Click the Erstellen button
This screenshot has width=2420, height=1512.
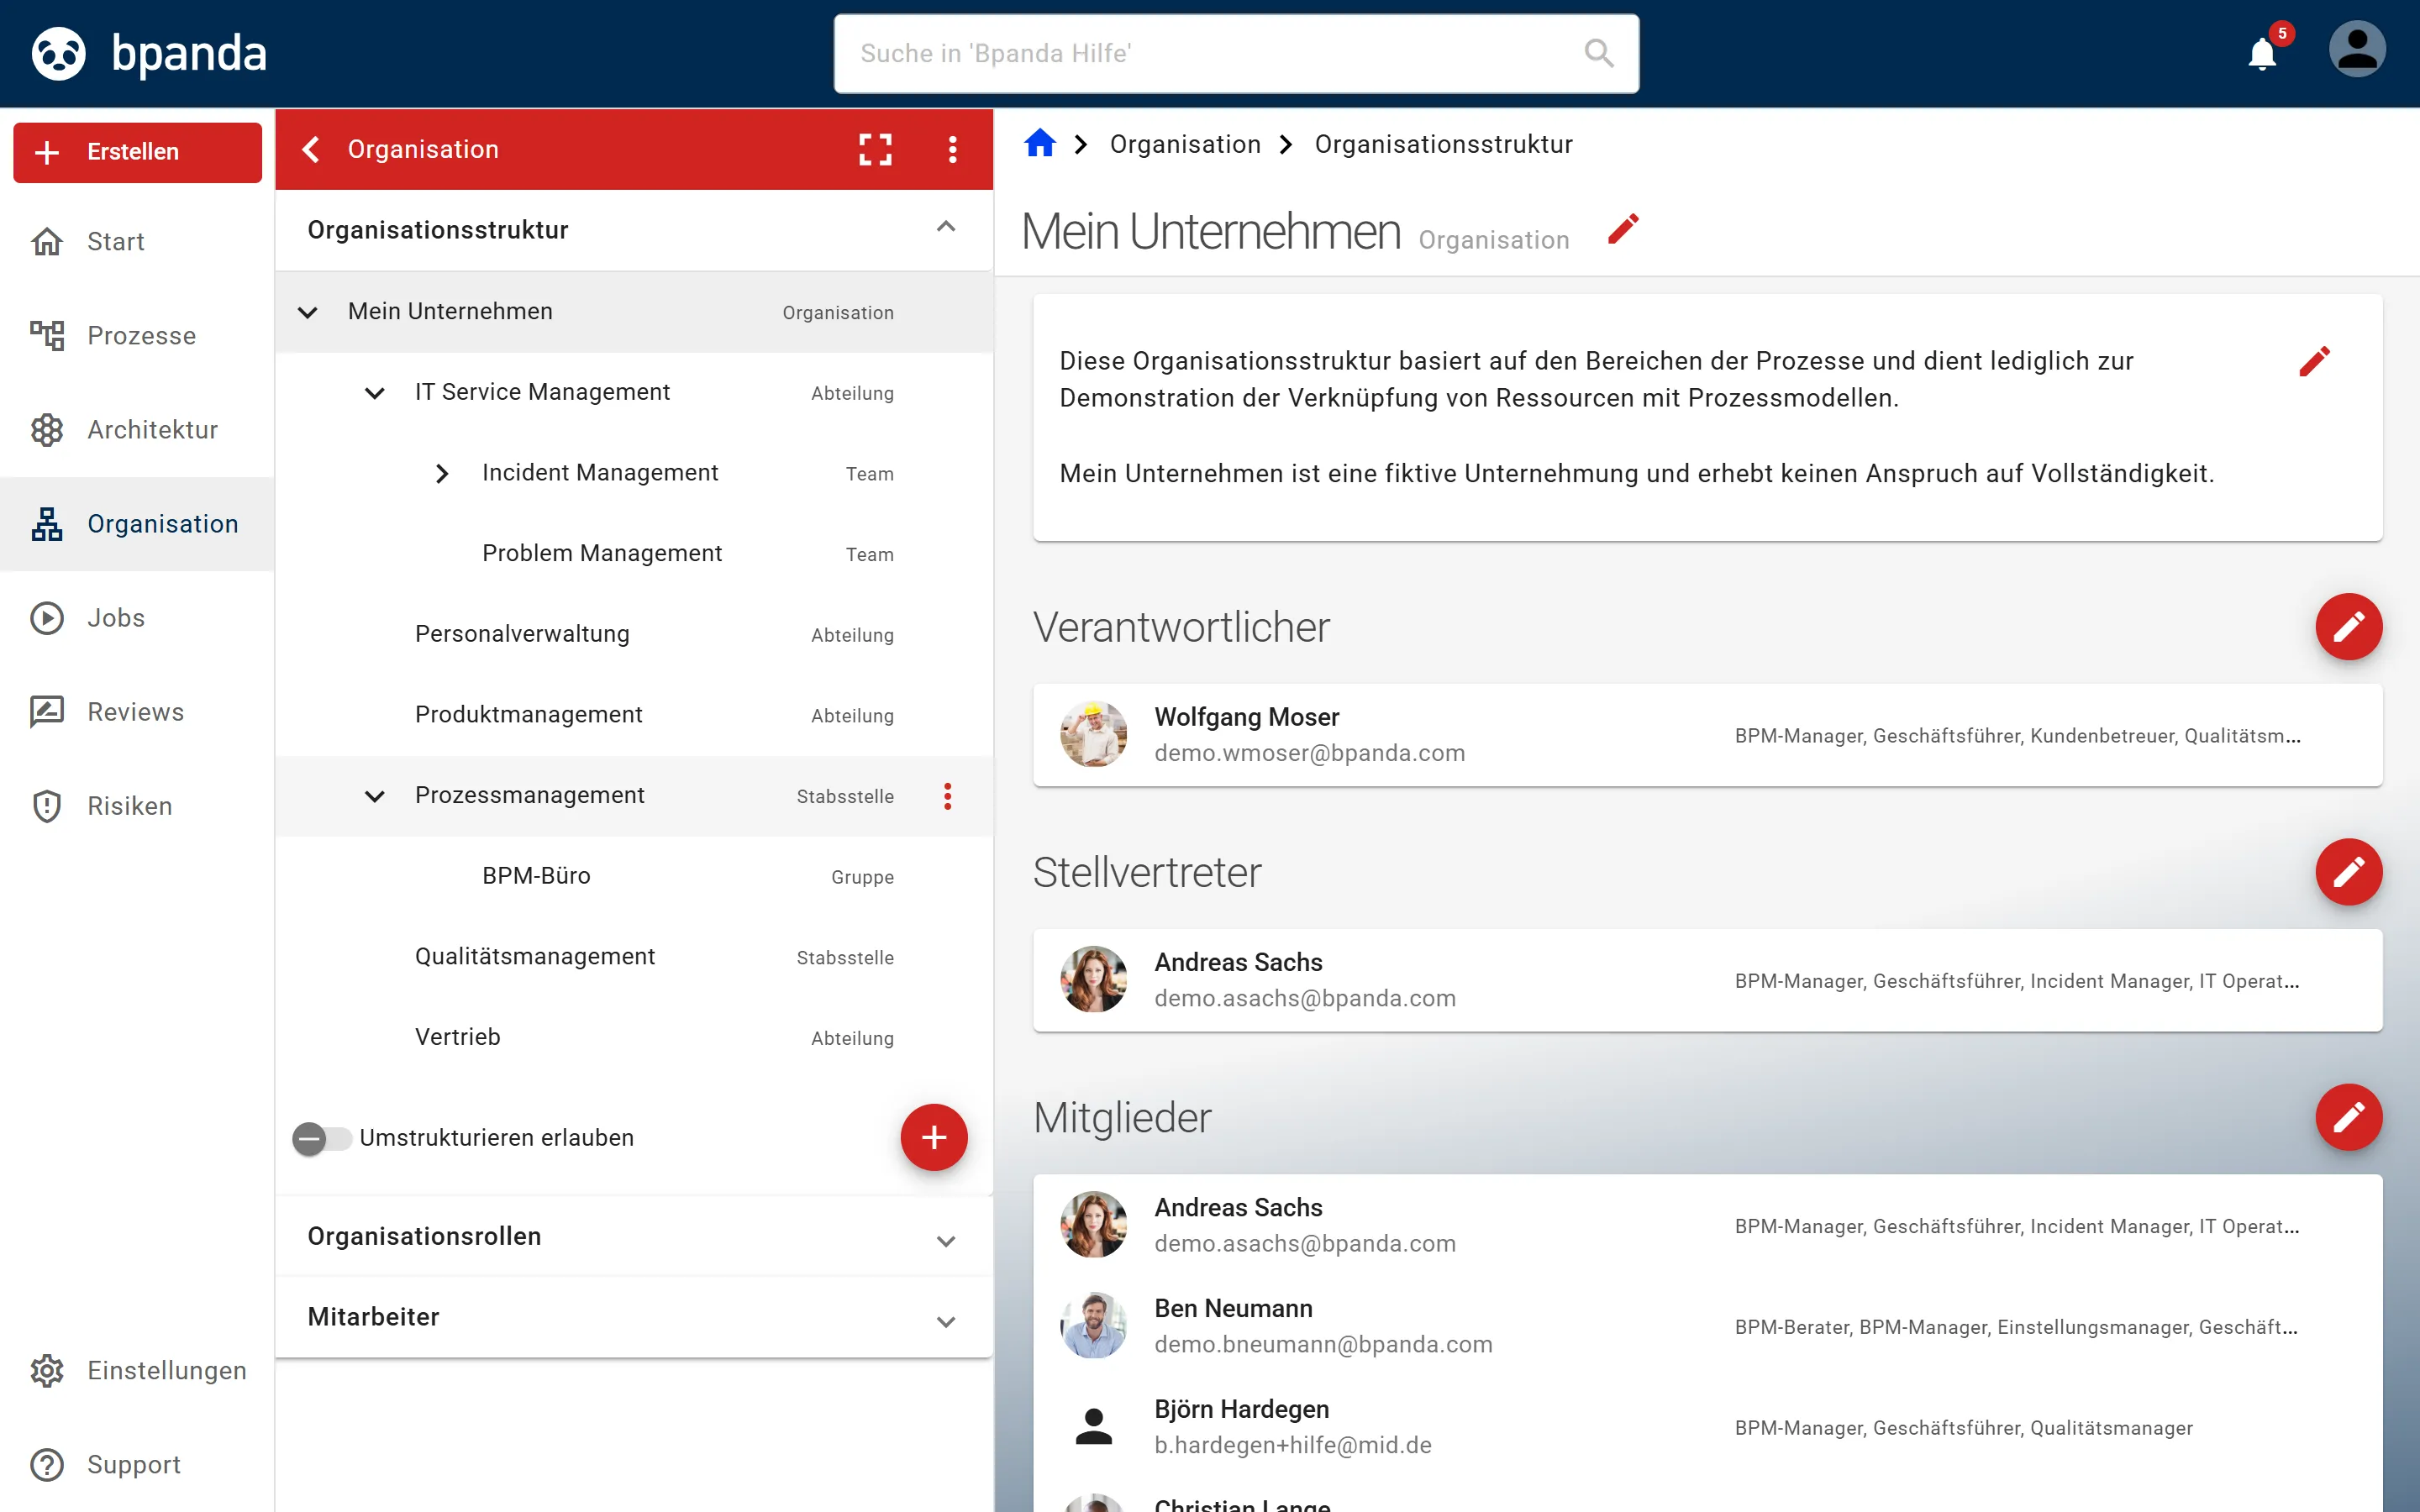coord(137,152)
